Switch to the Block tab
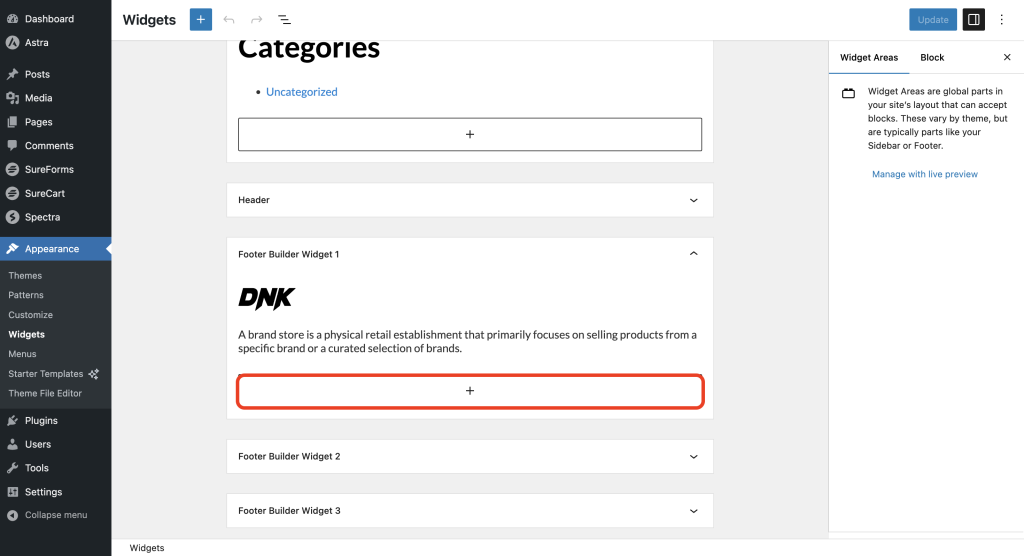 (x=932, y=58)
